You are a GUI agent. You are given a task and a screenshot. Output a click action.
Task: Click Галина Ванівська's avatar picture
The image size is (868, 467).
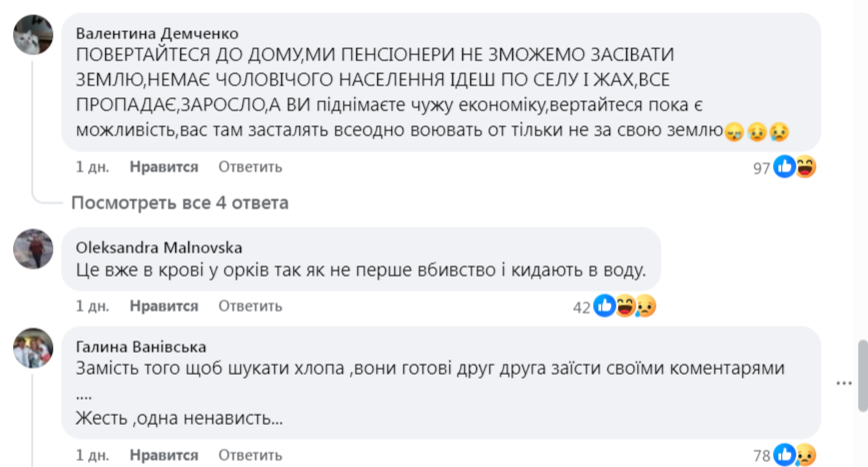pyautogui.click(x=32, y=349)
